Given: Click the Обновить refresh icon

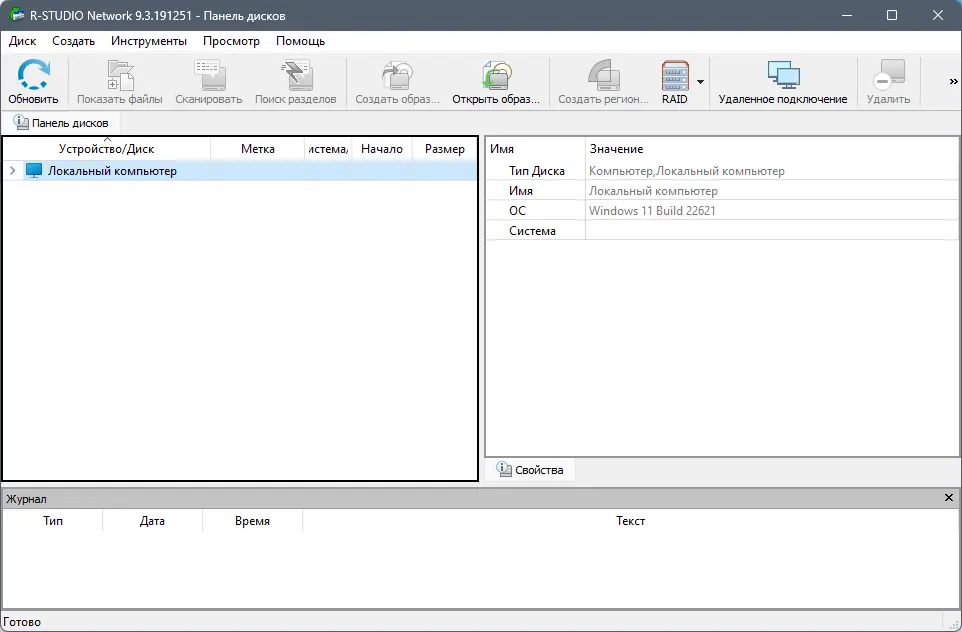Looking at the screenshot, I should coord(32,75).
